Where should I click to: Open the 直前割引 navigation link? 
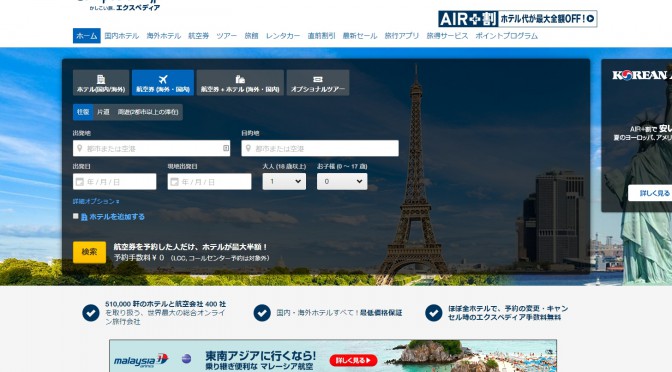tap(321, 36)
